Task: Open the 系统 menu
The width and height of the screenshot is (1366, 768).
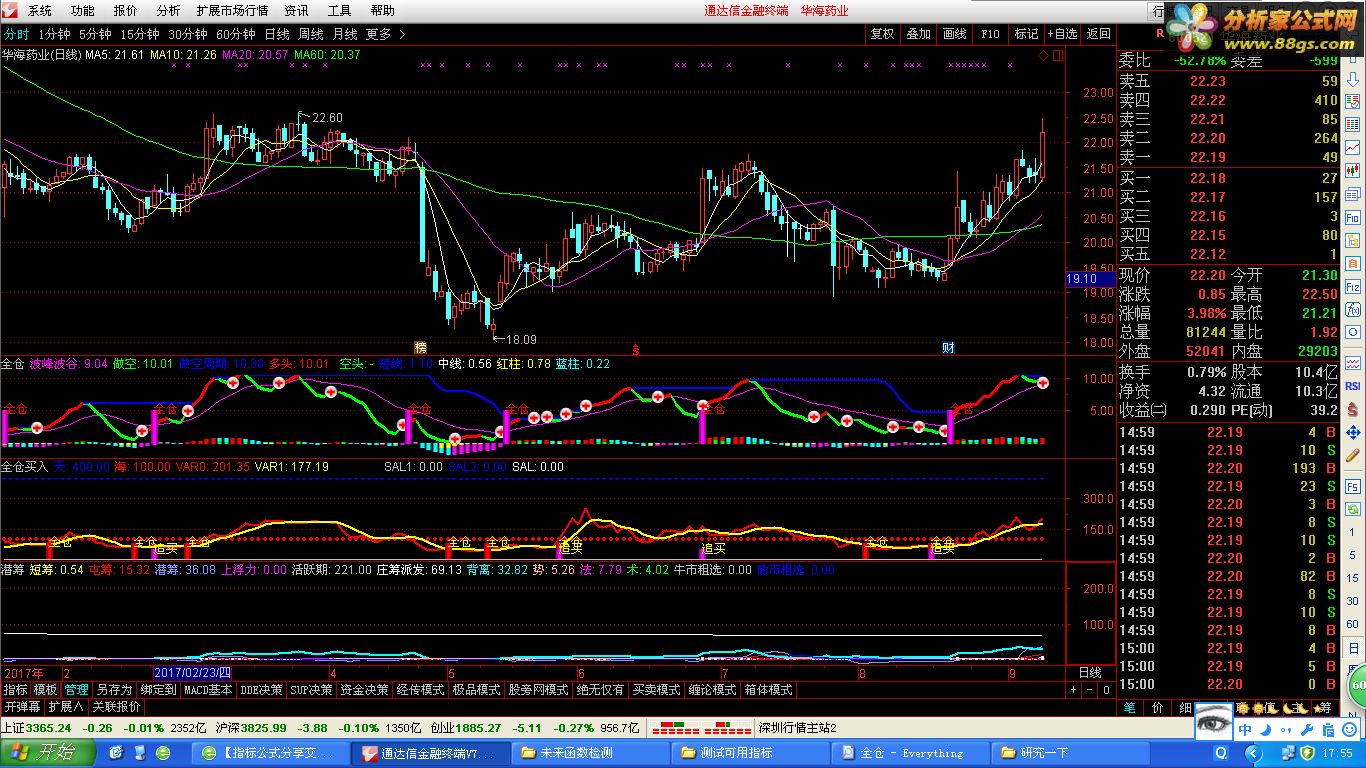Action: (40, 11)
